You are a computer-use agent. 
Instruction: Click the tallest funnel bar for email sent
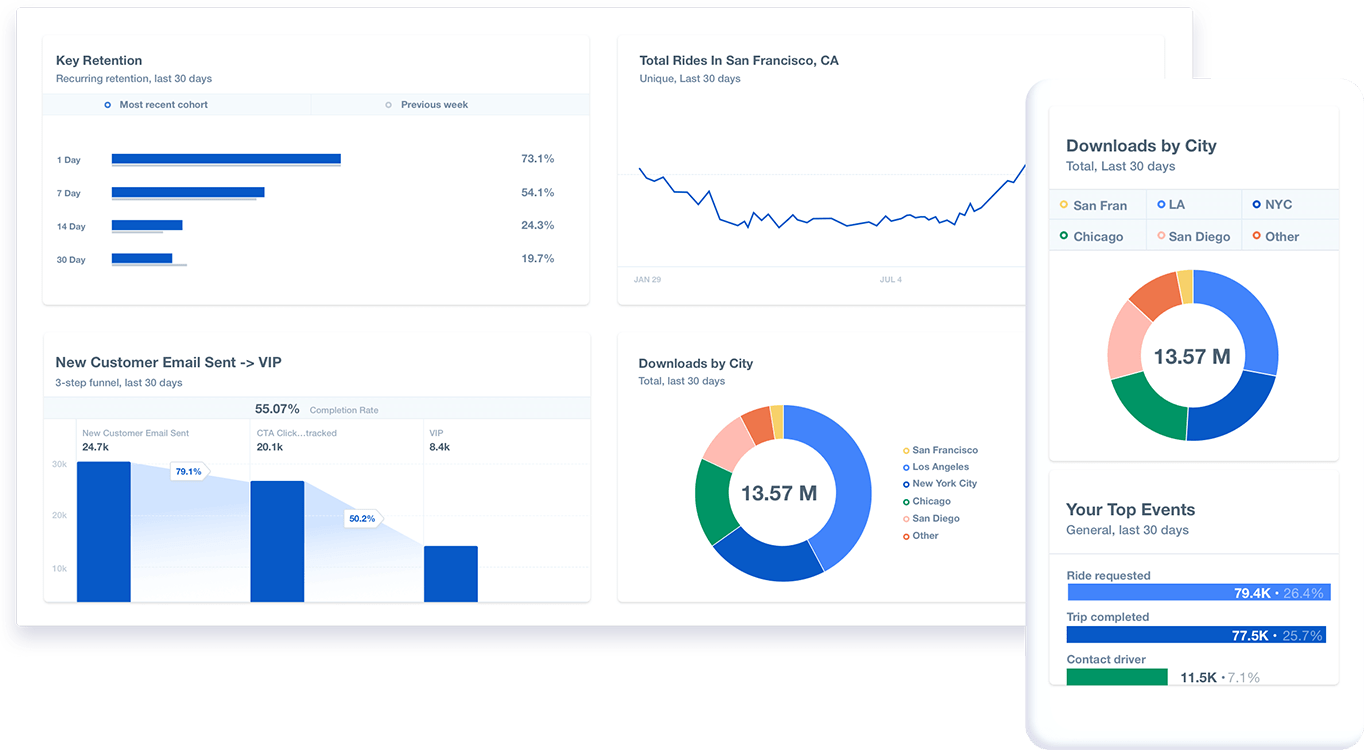[104, 532]
